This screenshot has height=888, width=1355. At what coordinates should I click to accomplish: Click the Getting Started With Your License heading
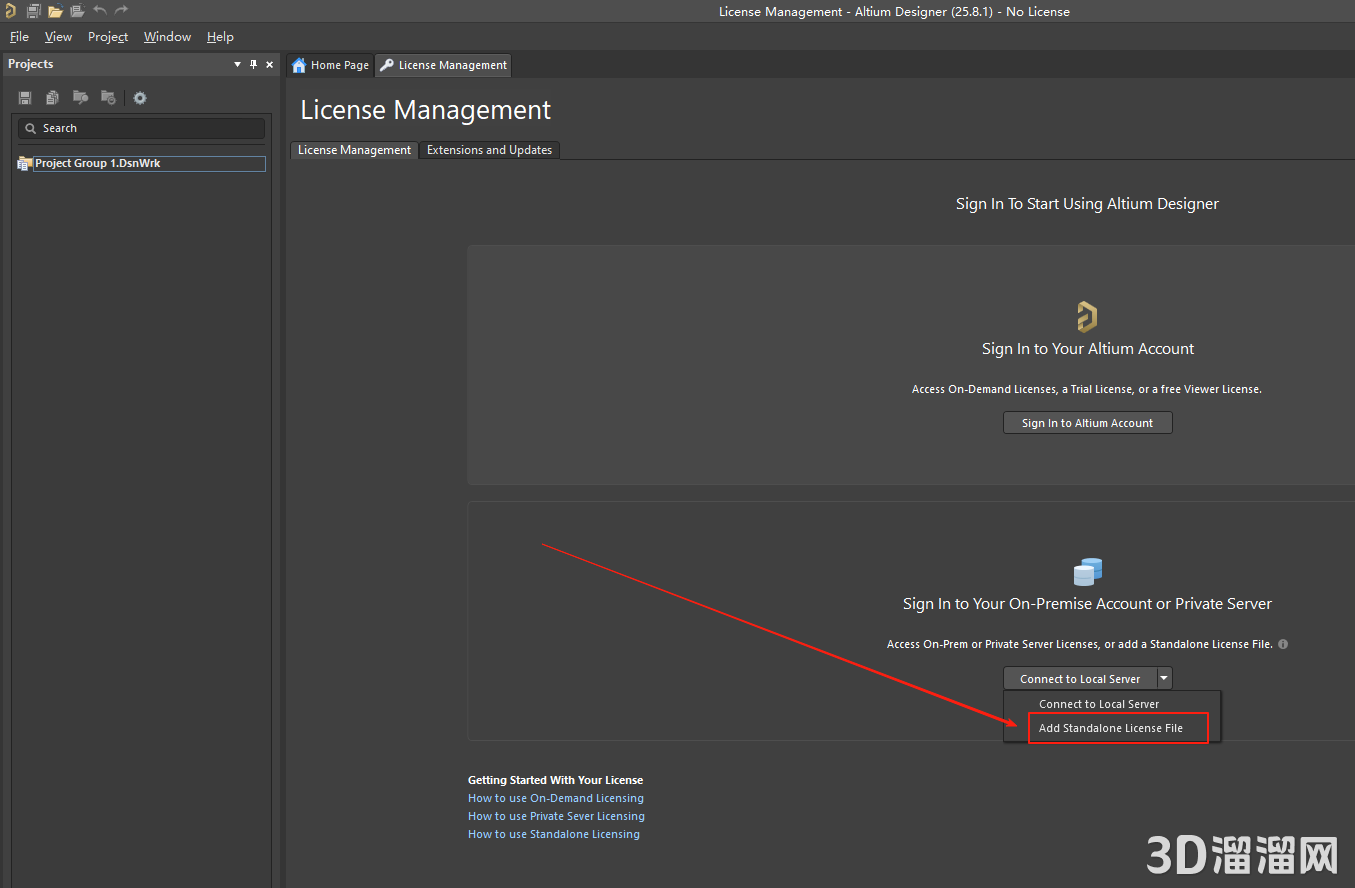[x=555, y=780]
